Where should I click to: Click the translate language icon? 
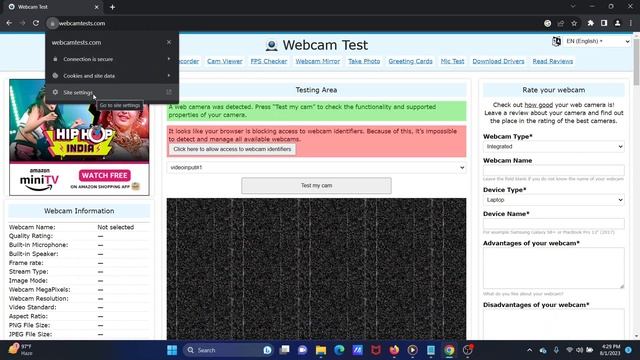coord(556,41)
